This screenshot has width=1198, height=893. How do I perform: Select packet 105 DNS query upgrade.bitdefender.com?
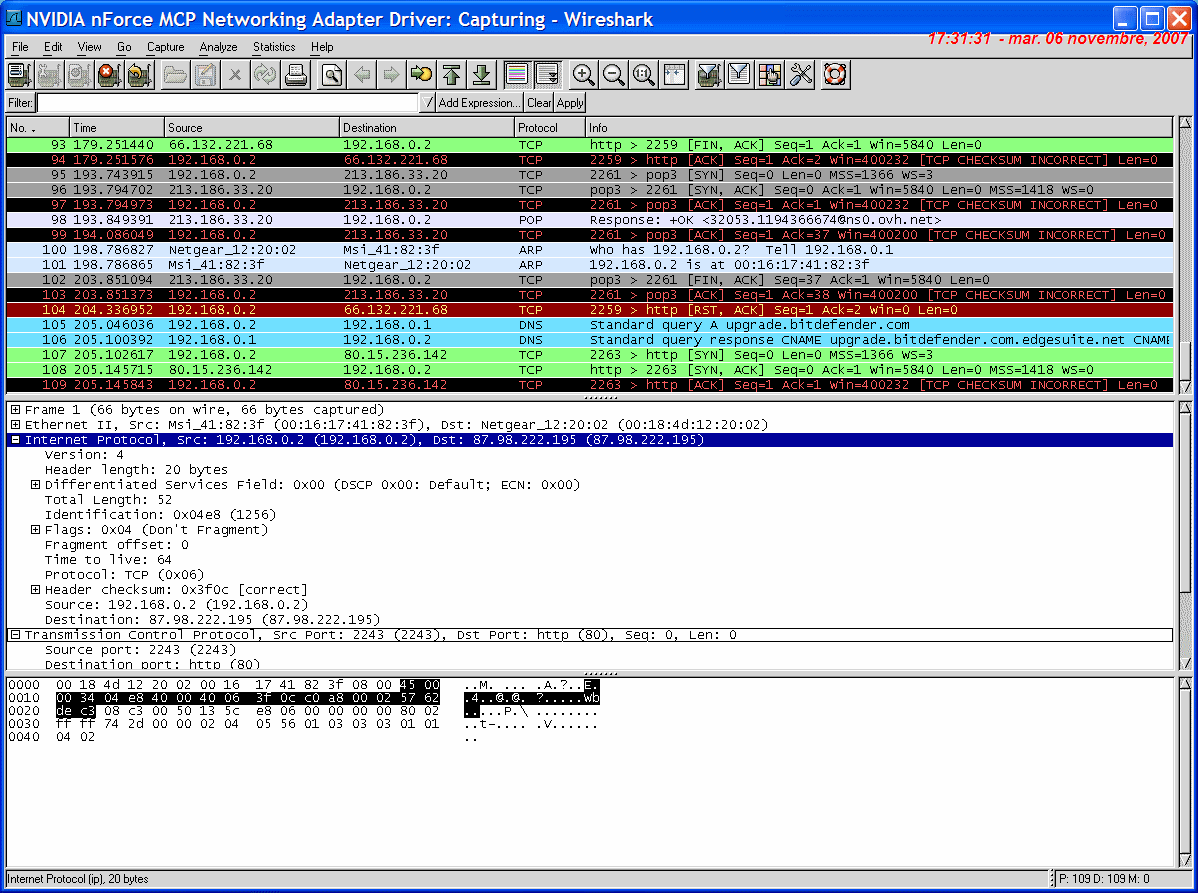pyautogui.click(x=590, y=325)
